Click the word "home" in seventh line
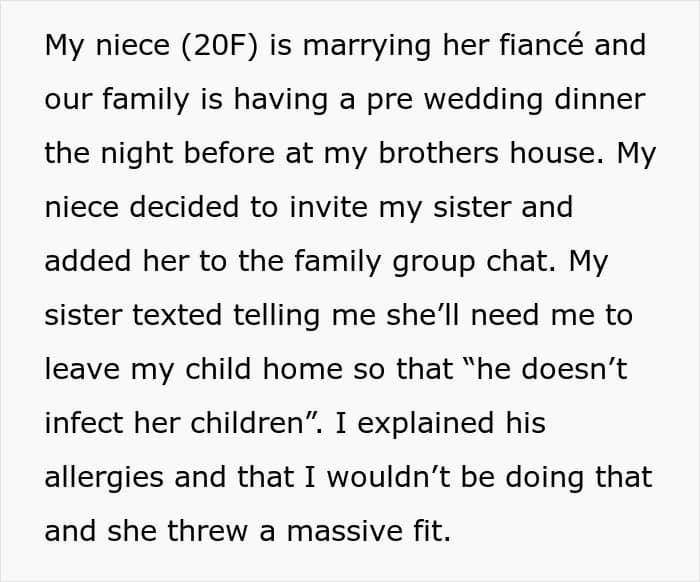This screenshot has width=700, height=582. [x=302, y=369]
